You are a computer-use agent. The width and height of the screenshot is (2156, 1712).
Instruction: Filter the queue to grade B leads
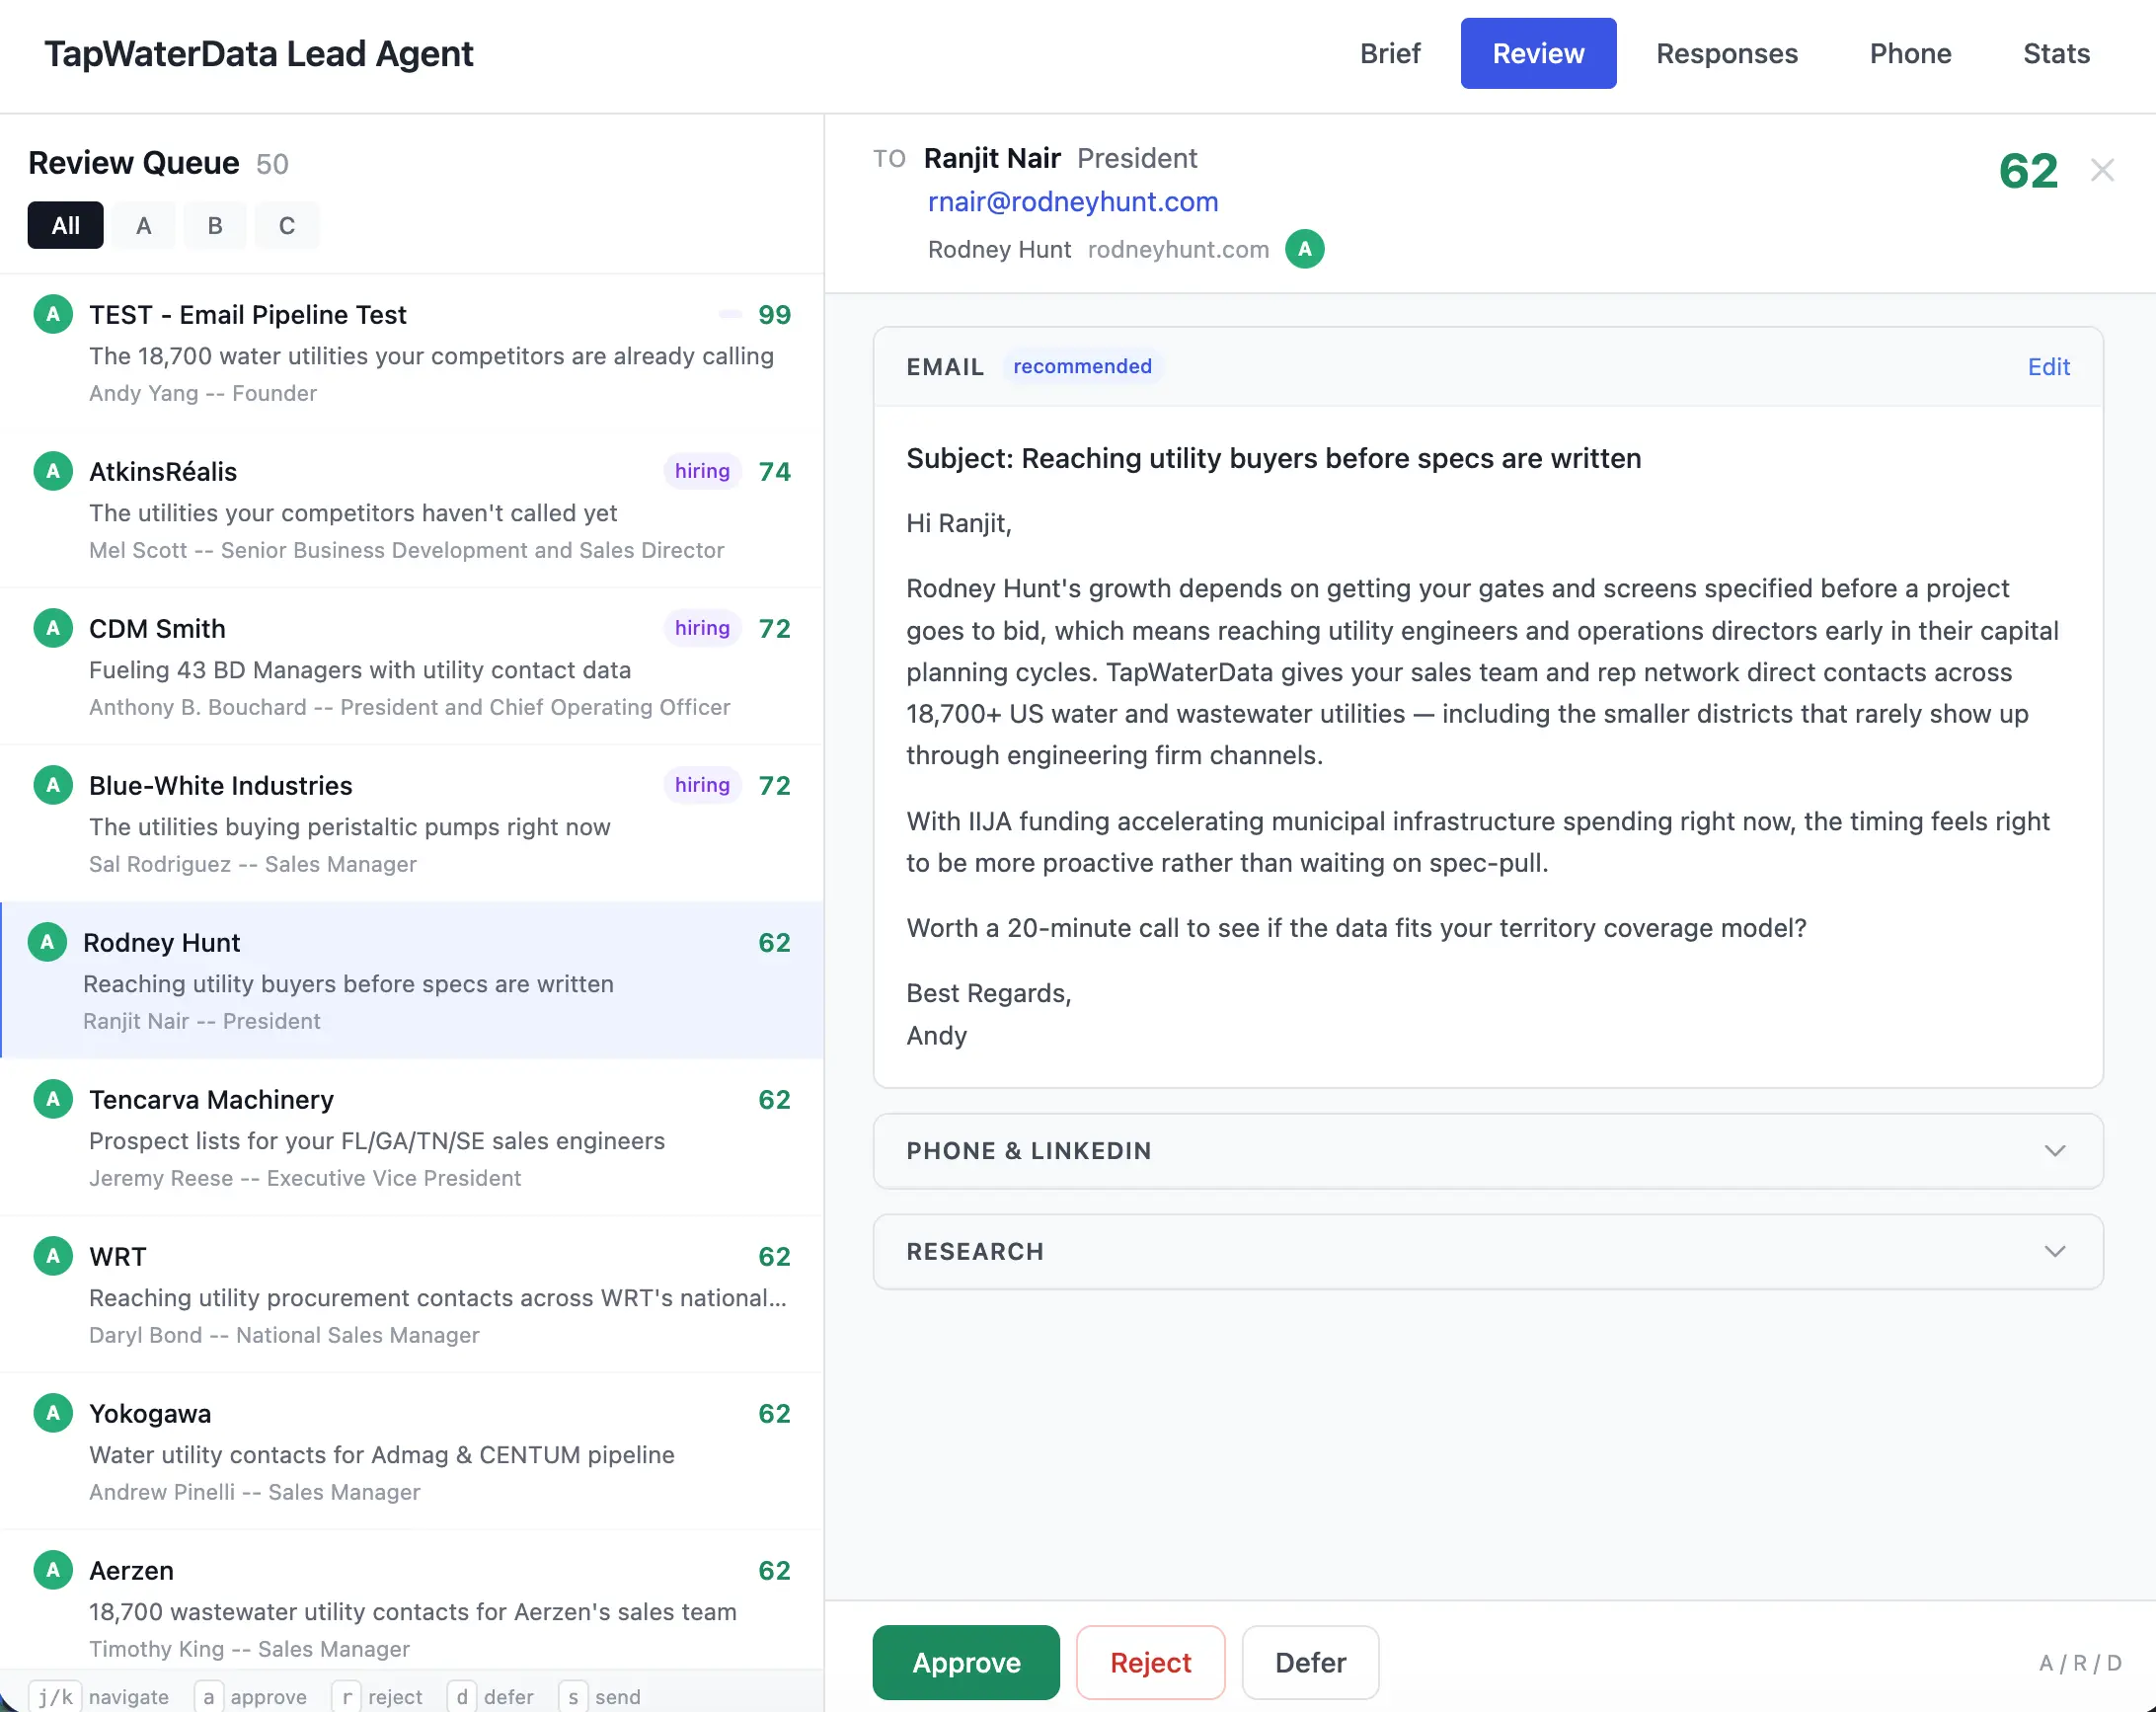215,225
